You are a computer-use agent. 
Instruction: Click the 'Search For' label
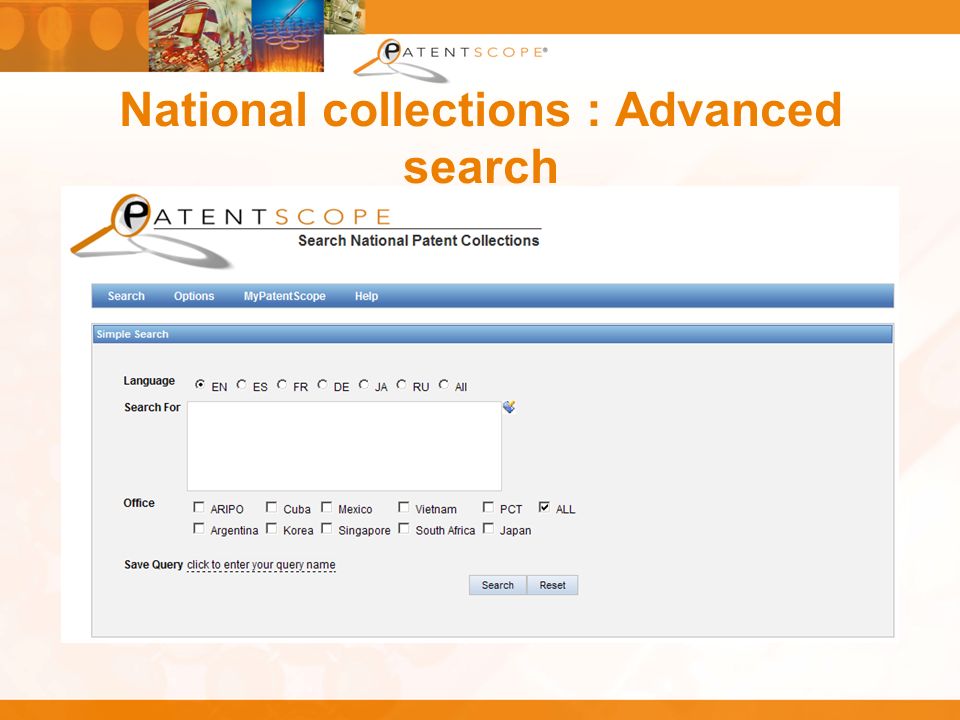click(152, 407)
